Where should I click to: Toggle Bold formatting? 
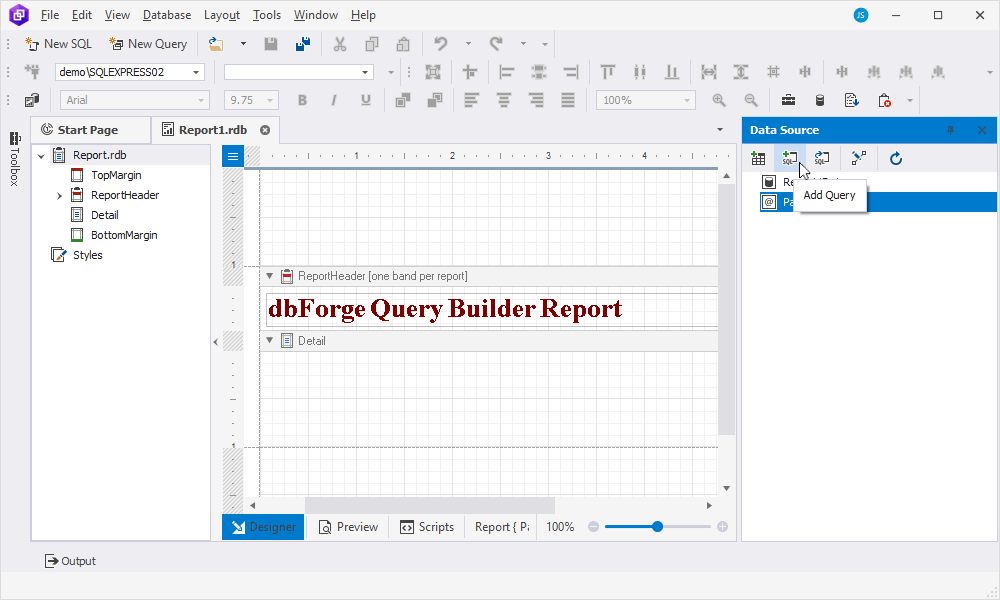point(302,100)
